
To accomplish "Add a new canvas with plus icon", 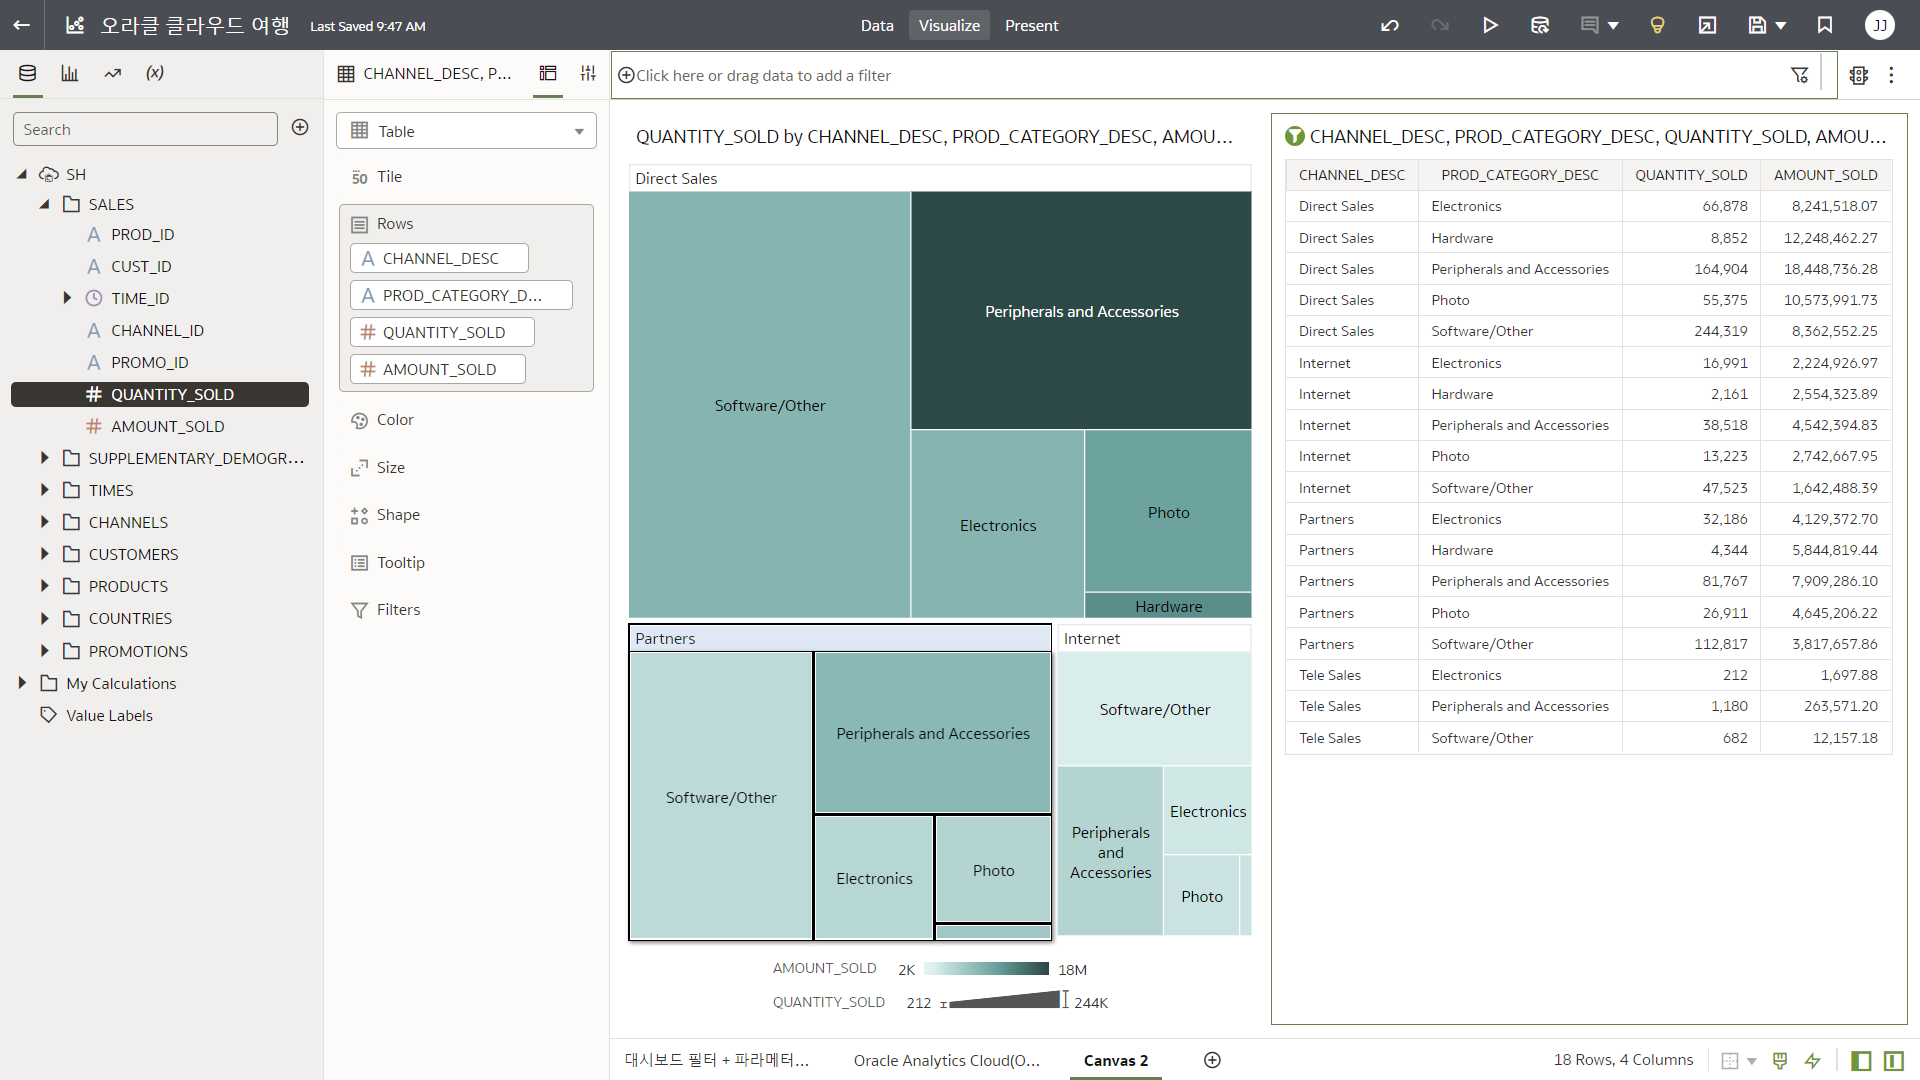I will (1212, 1060).
